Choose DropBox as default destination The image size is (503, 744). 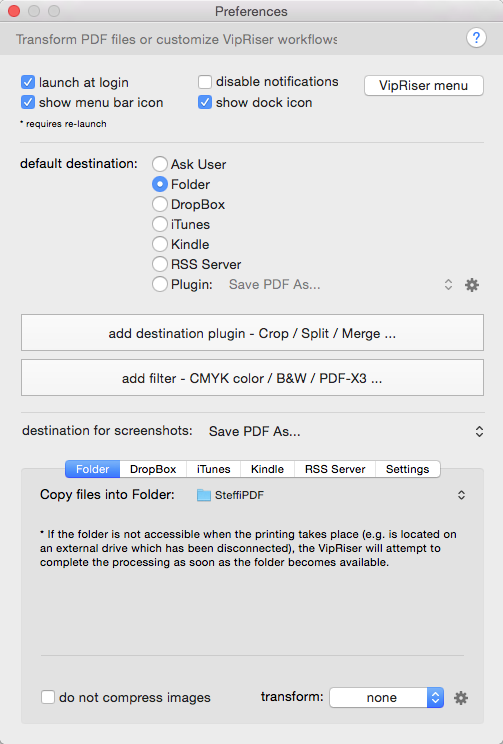coord(160,204)
